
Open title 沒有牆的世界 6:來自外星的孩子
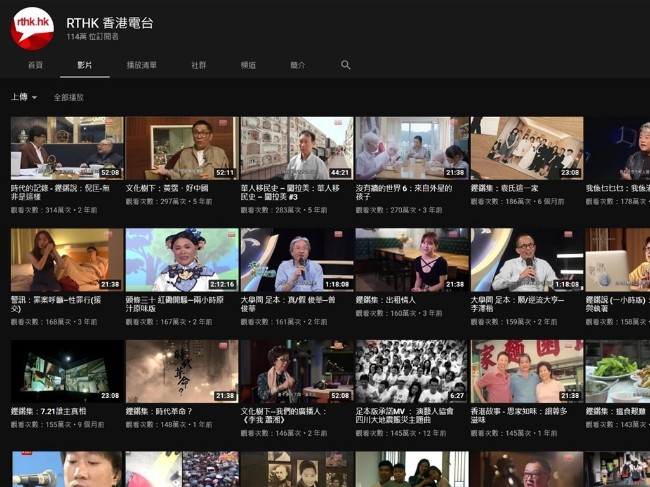pos(404,192)
